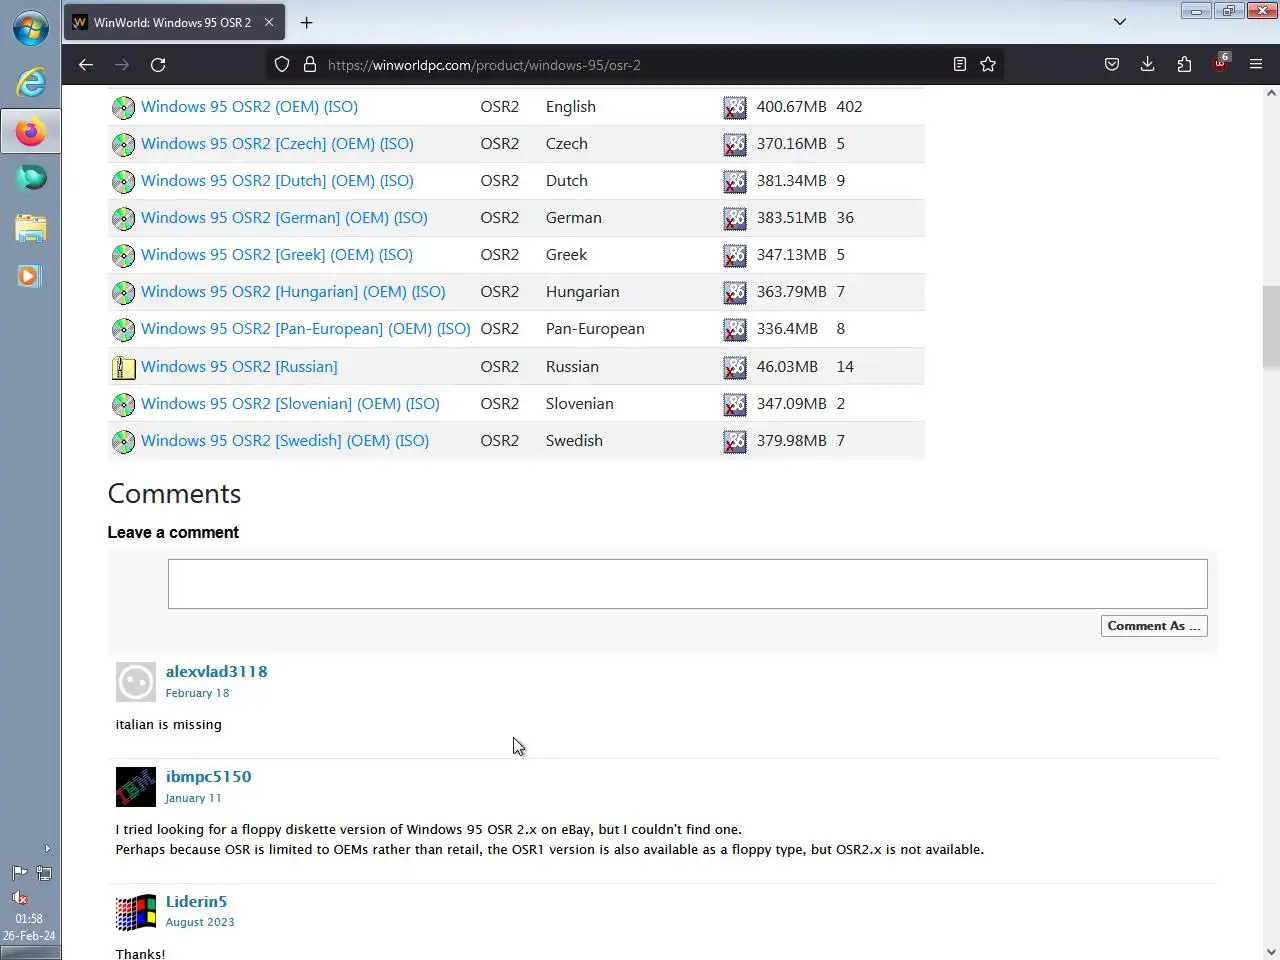The image size is (1280, 960).
Task: Open a new browser tab
Action: coord(306,22)
